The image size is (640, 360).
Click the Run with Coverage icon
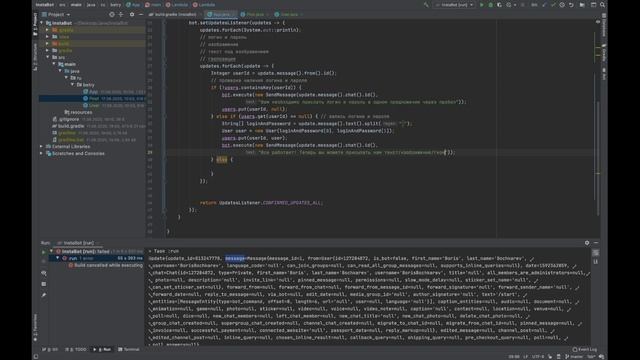499,5
